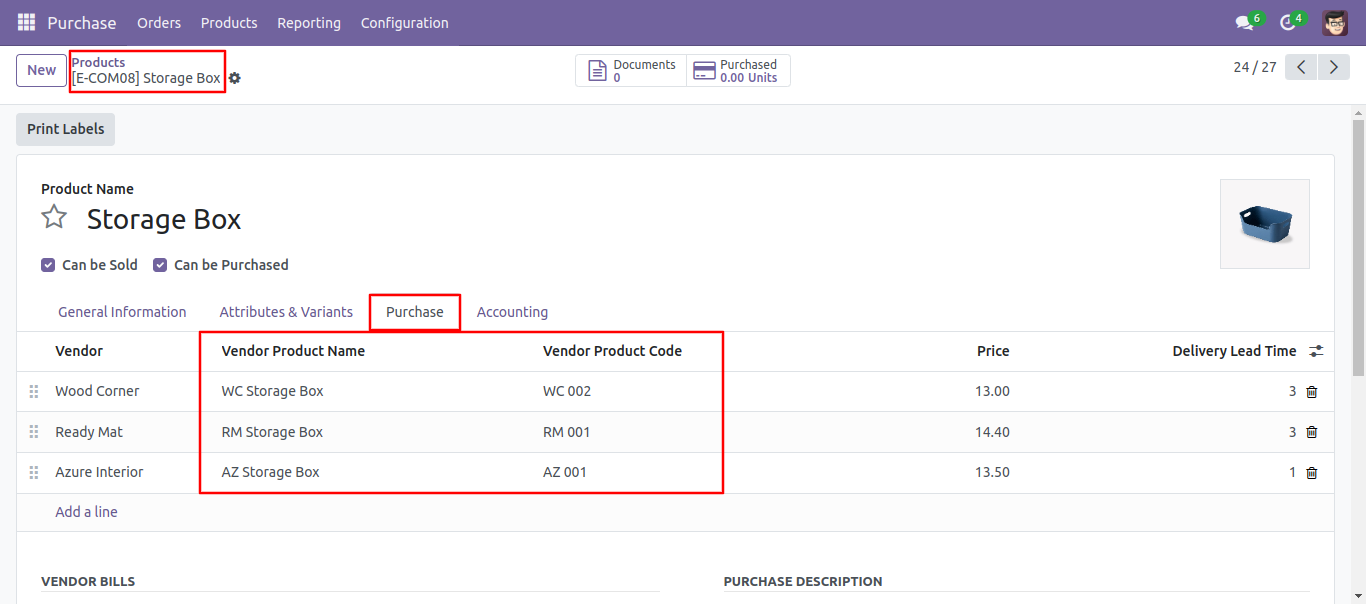Open optional columns settings dropdown
Screen dimensions: 1366x604
(x=1316, y=351)
